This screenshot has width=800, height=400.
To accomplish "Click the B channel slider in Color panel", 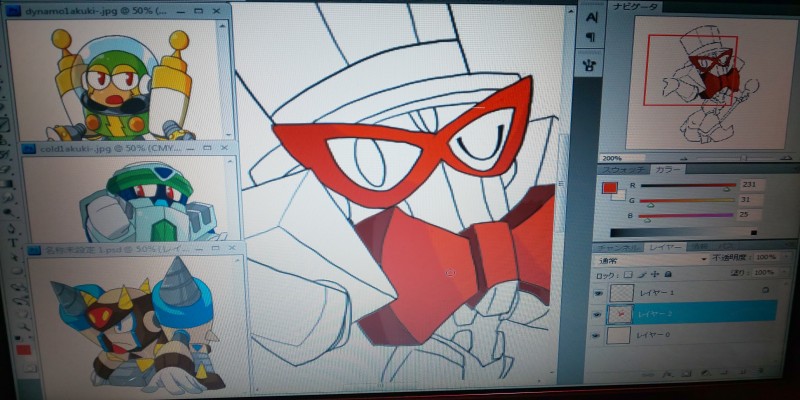I will pos(686,216).
